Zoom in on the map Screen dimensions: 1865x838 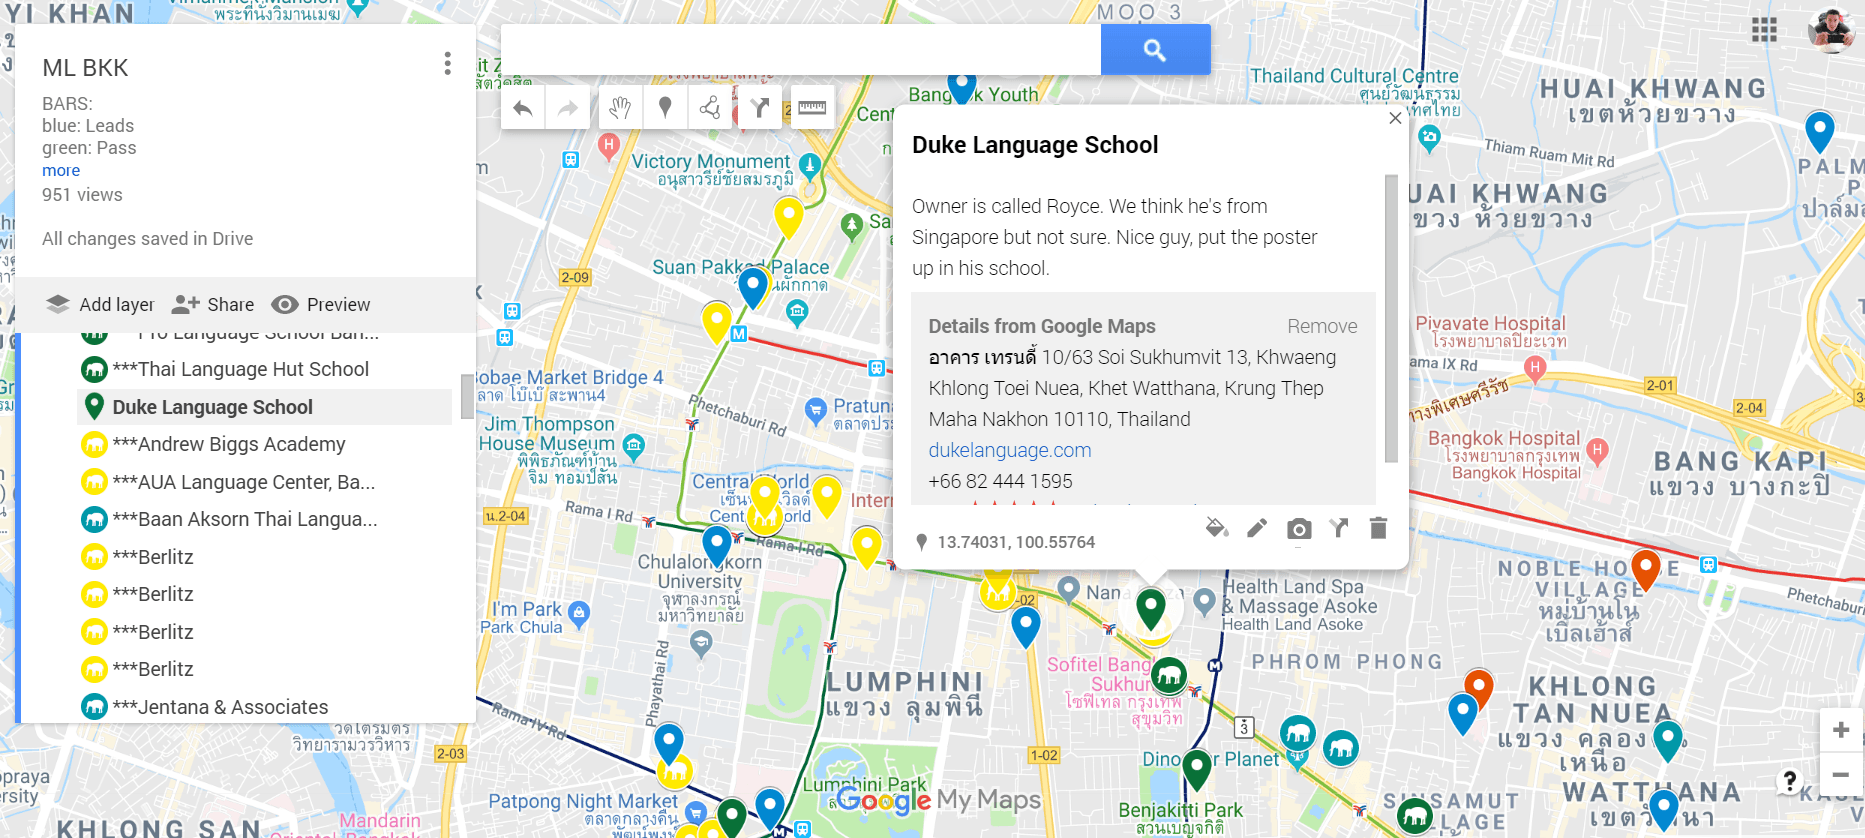pos(1840,730)
